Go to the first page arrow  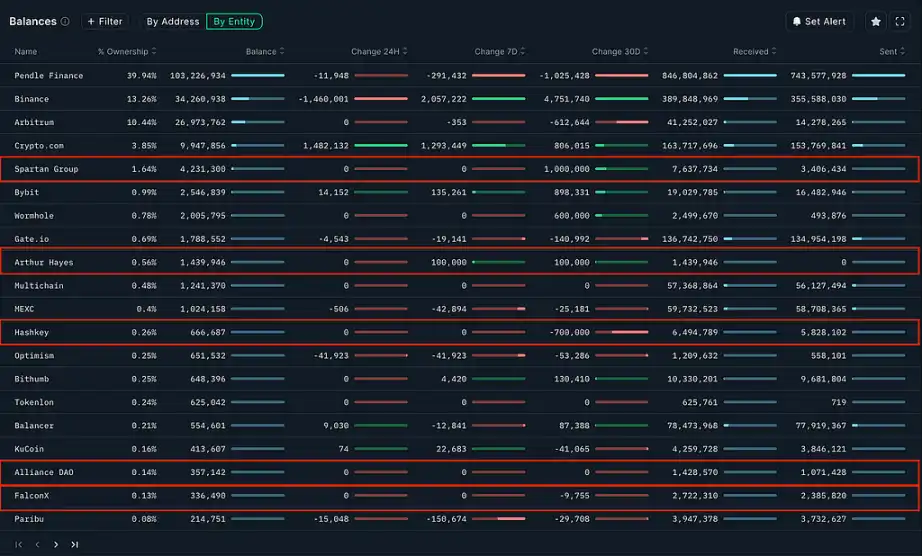(19, 545)
